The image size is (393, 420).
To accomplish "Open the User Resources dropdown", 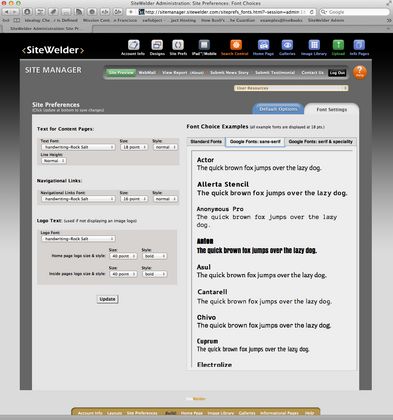I will point(291,88).
